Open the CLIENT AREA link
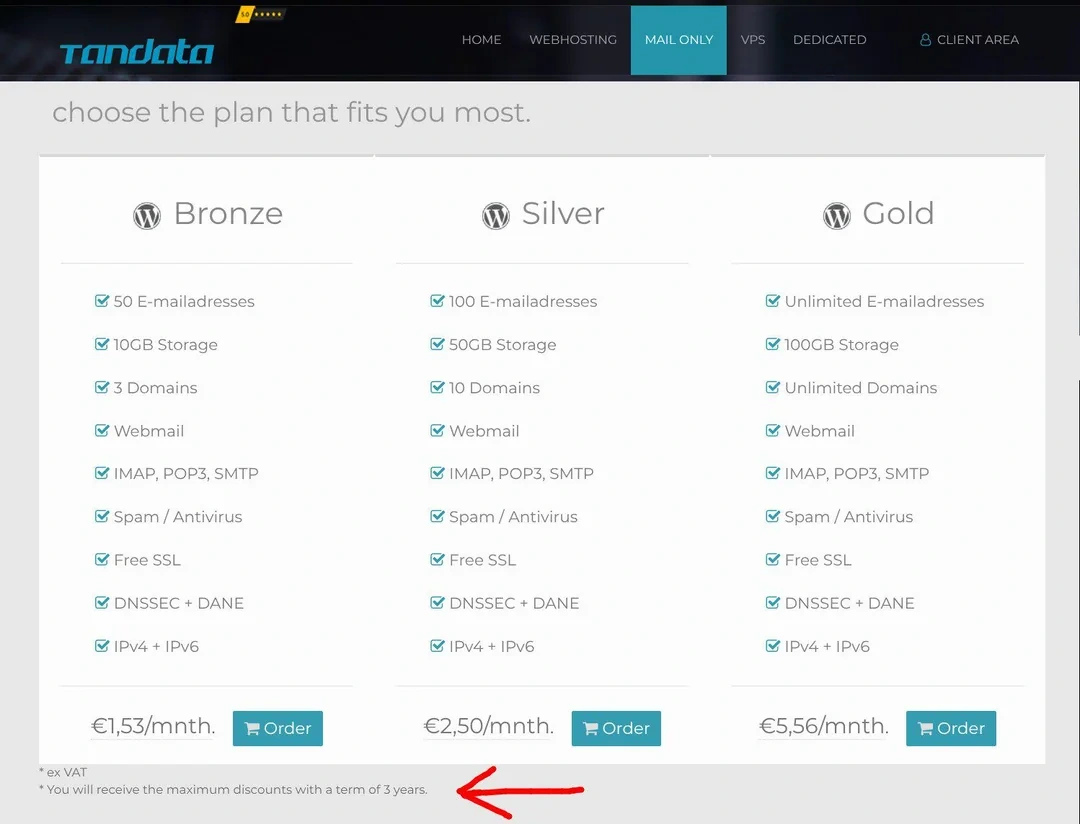1080x824 pixels. click(976, 40)
